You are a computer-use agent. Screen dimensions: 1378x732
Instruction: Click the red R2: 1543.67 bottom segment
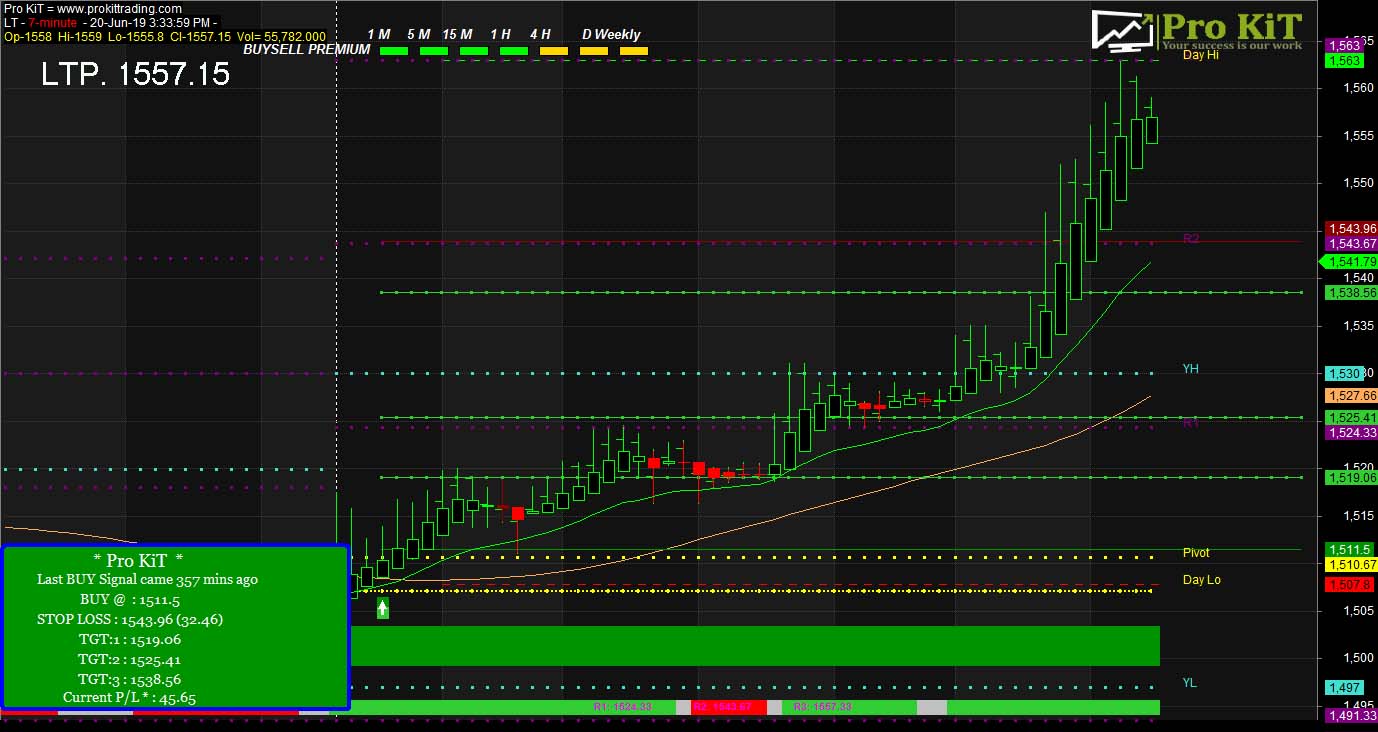[728, 707]
